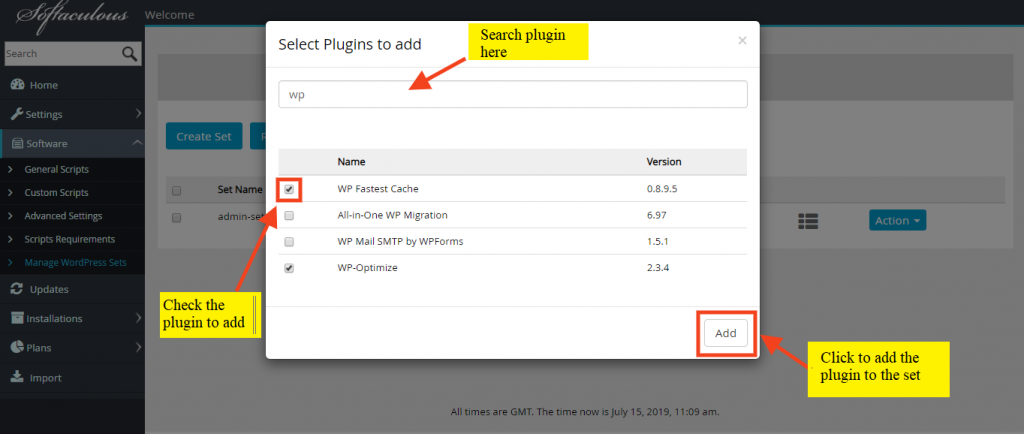
Task: Click the Plans pie chart icon
Action: coord(18,348)
